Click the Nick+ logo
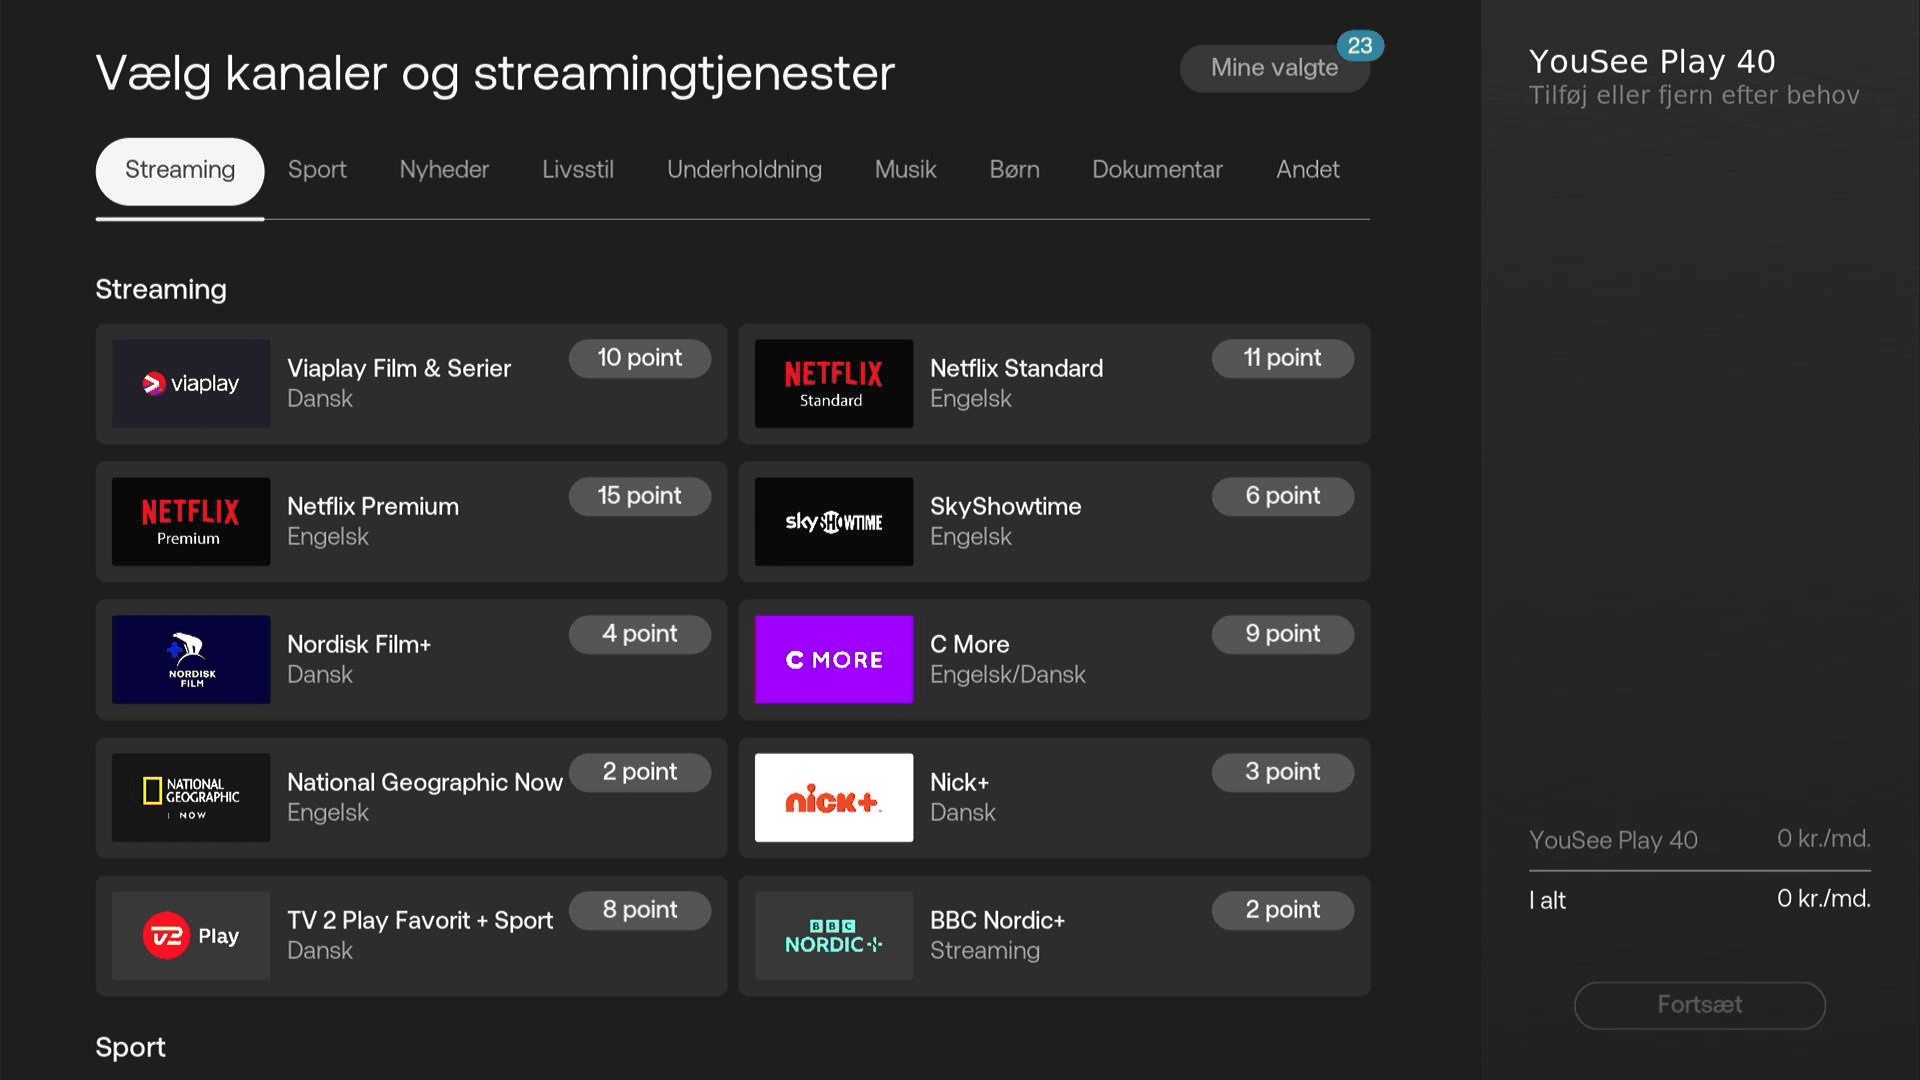Viewport: 1920px width, 1080px height. (x=834, y=798)
